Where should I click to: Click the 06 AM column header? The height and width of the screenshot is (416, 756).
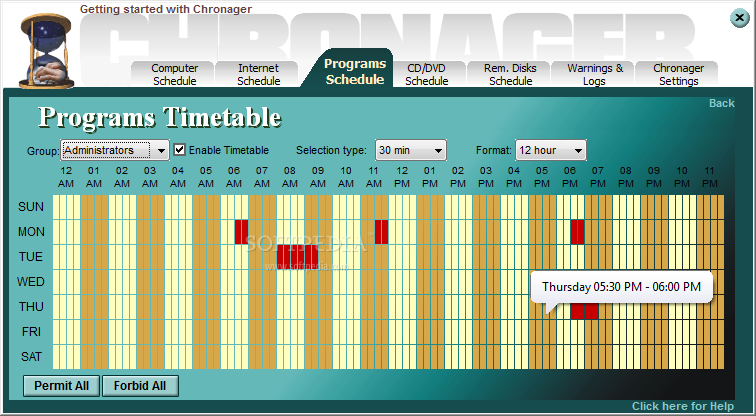234,177
